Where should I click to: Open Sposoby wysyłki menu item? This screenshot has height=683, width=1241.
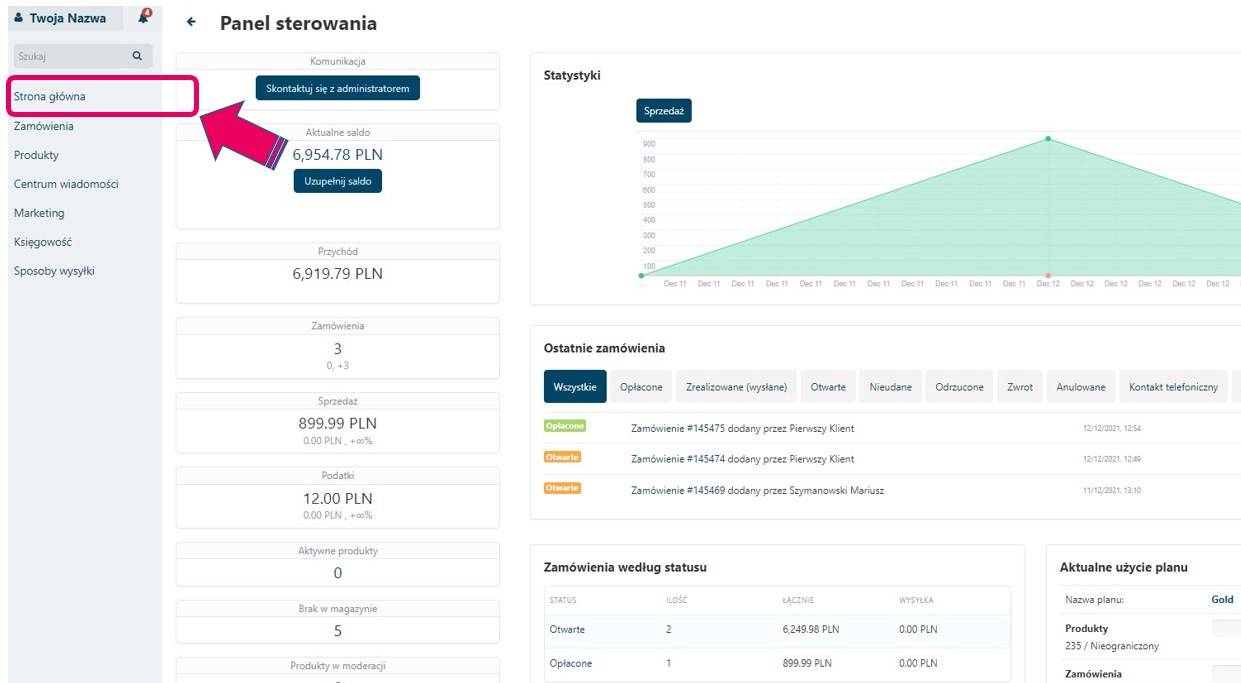(54, 271)
